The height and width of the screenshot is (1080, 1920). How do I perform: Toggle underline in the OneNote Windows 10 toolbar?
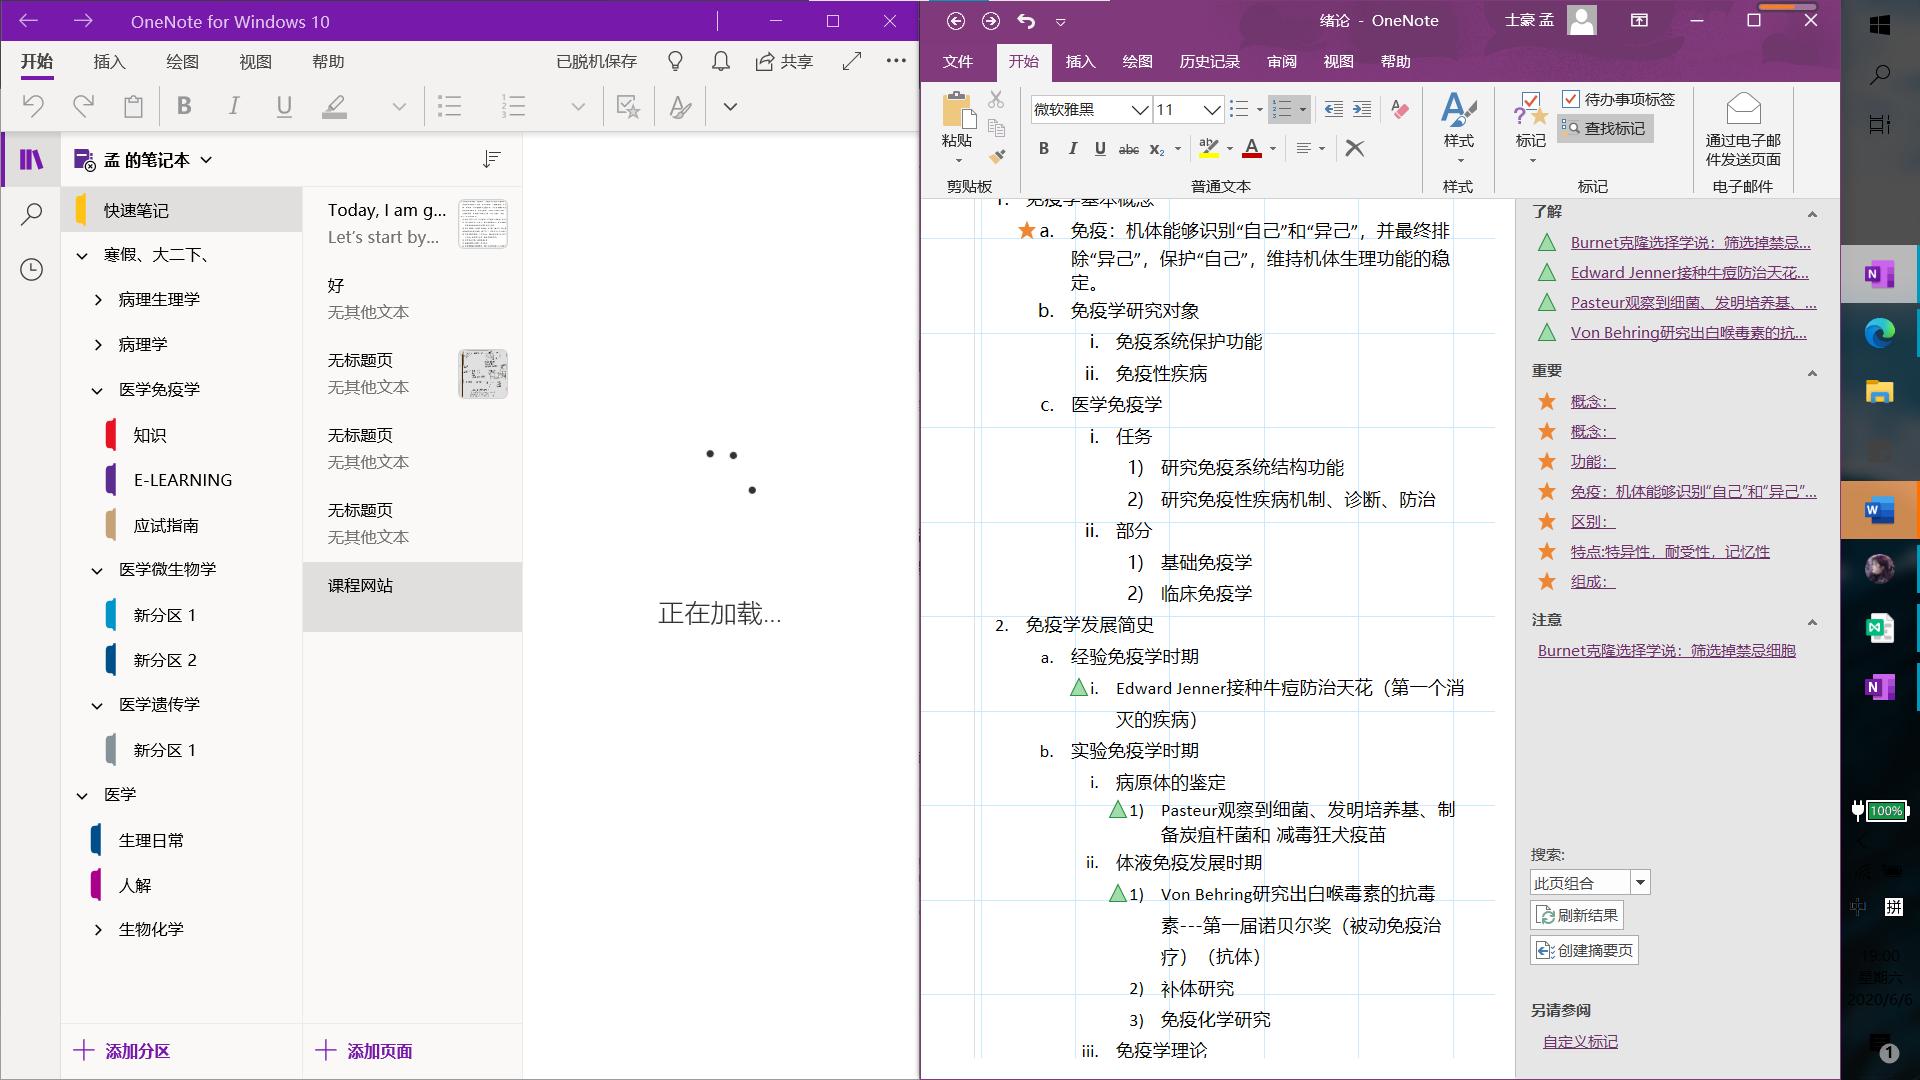pos(284,107)
